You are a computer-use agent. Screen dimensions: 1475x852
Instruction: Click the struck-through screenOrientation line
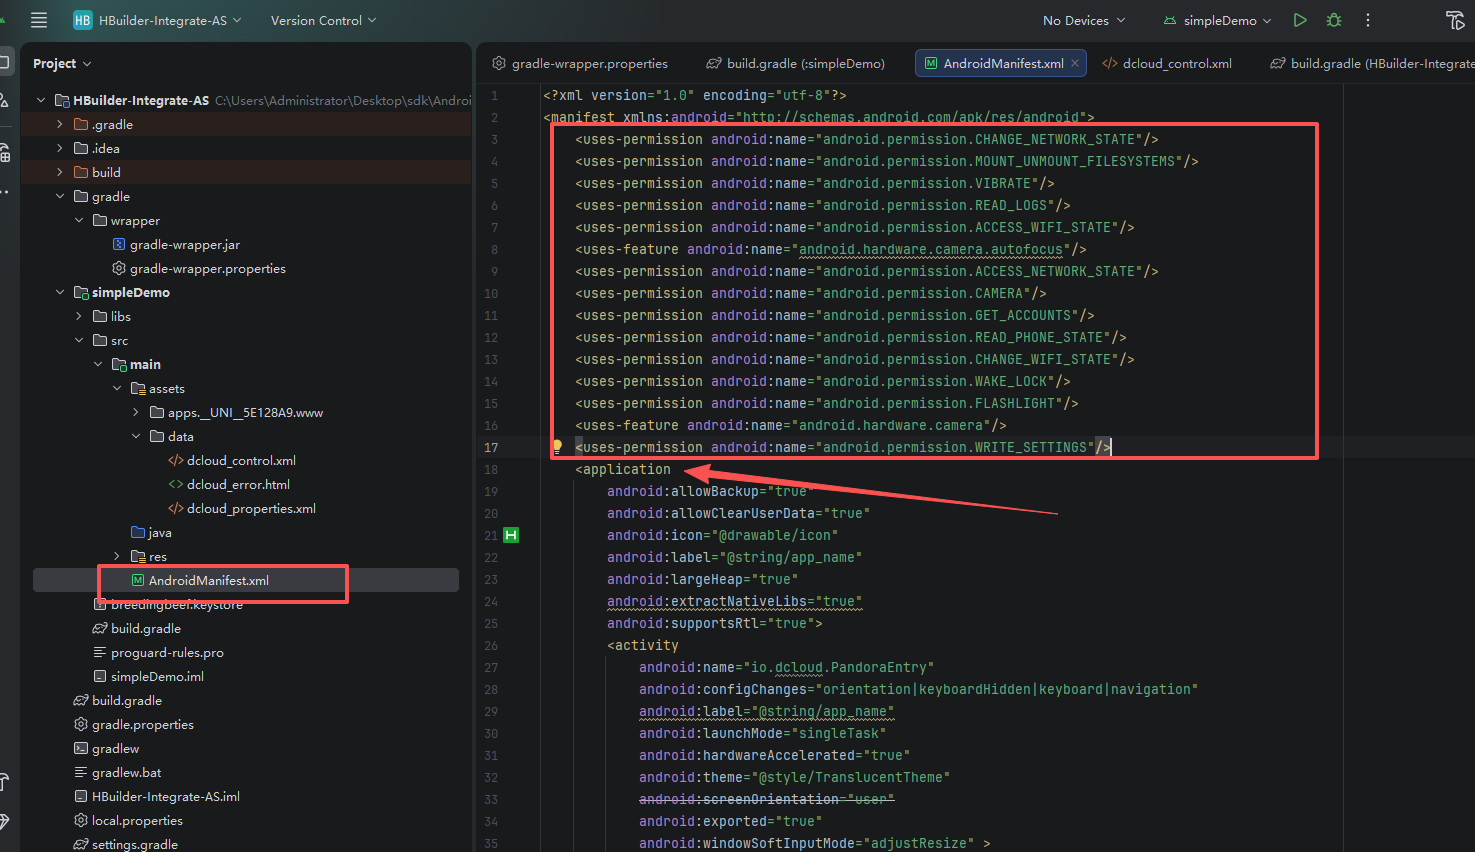pos(767,799)
